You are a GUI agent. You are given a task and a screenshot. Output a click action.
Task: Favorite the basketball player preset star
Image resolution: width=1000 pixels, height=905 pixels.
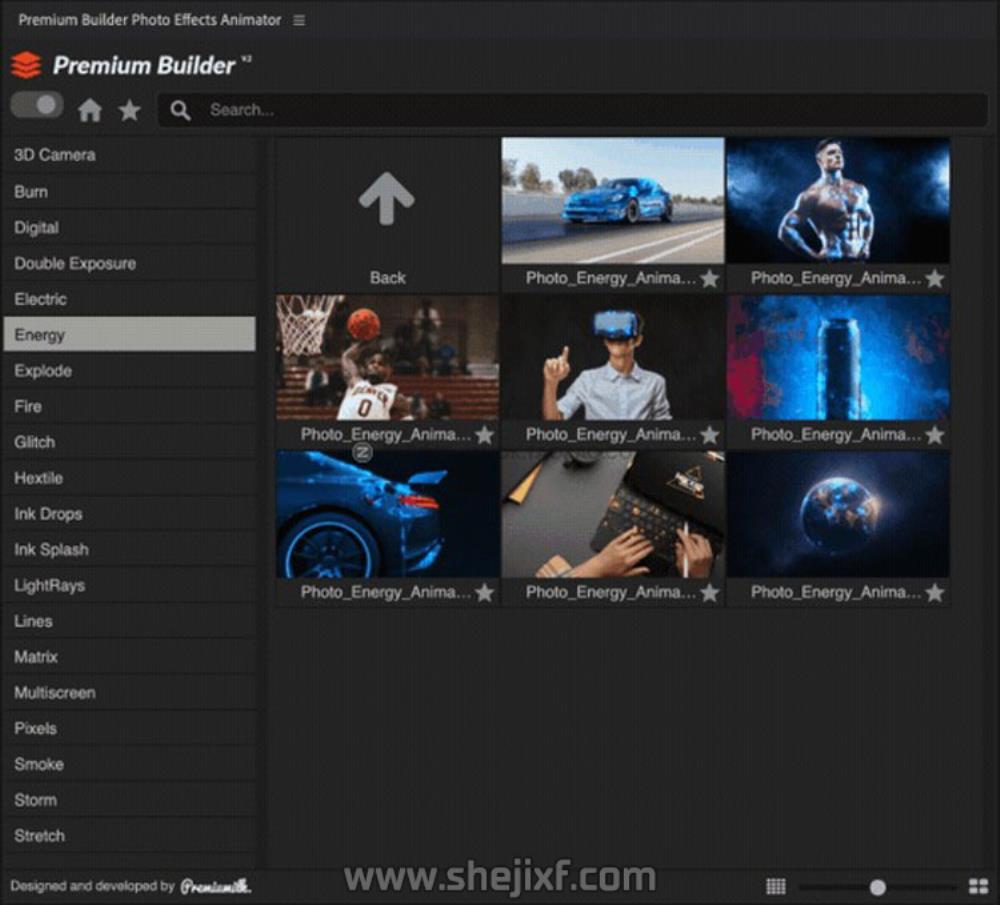tap(485, 435)
